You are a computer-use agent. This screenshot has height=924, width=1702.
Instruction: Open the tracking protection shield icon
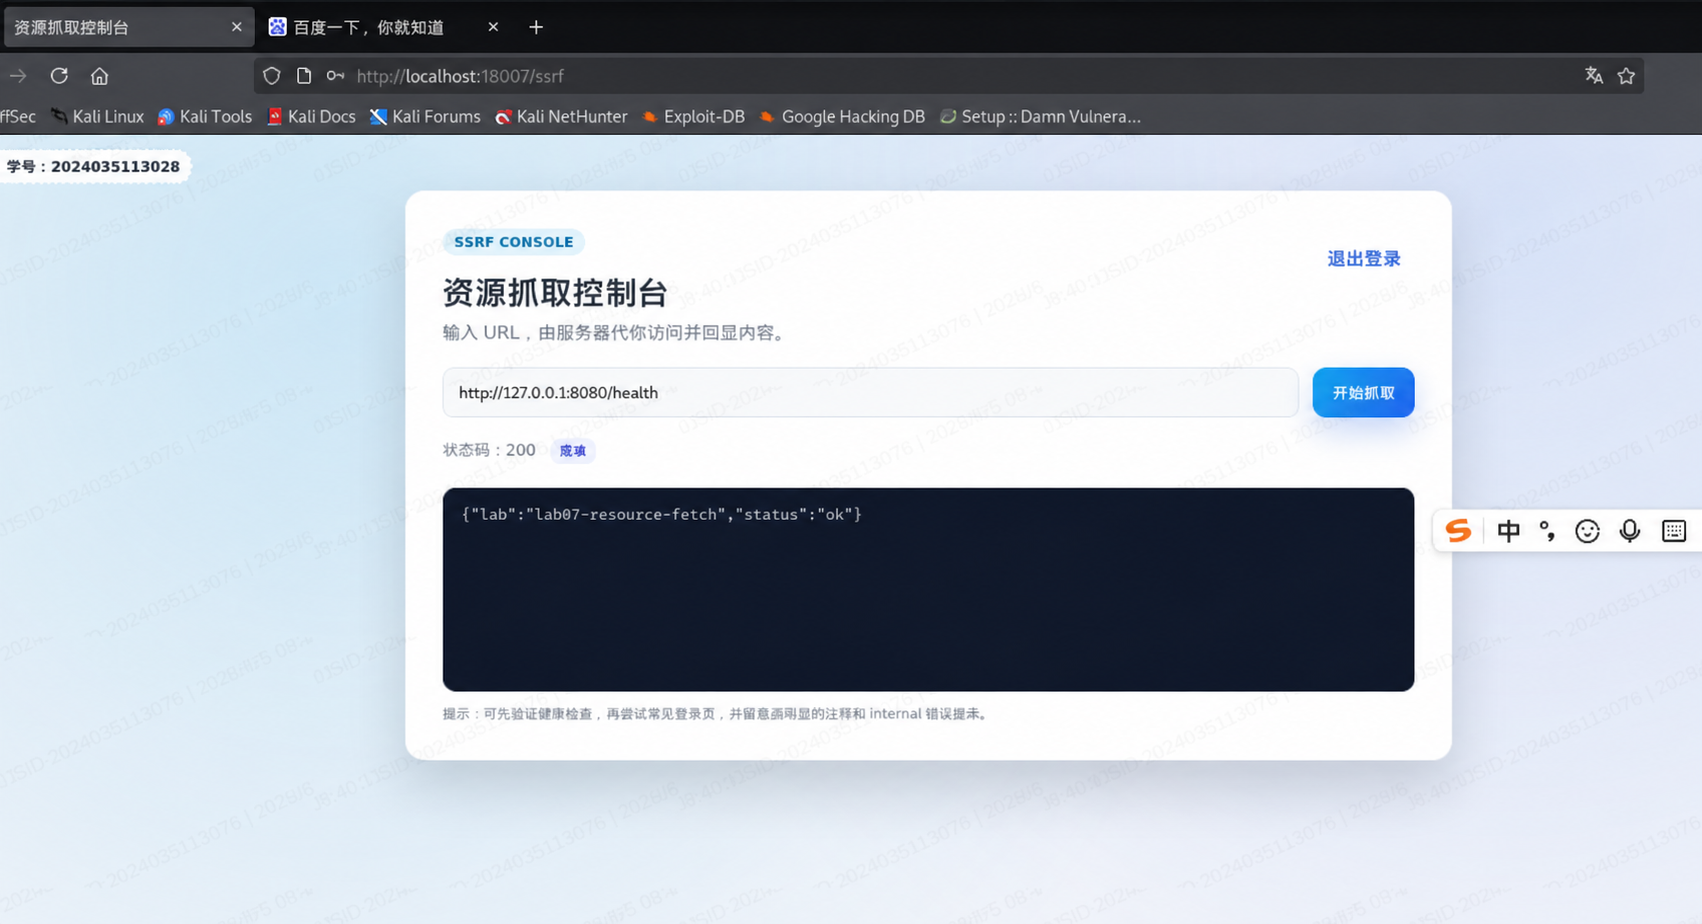(271, 76)
